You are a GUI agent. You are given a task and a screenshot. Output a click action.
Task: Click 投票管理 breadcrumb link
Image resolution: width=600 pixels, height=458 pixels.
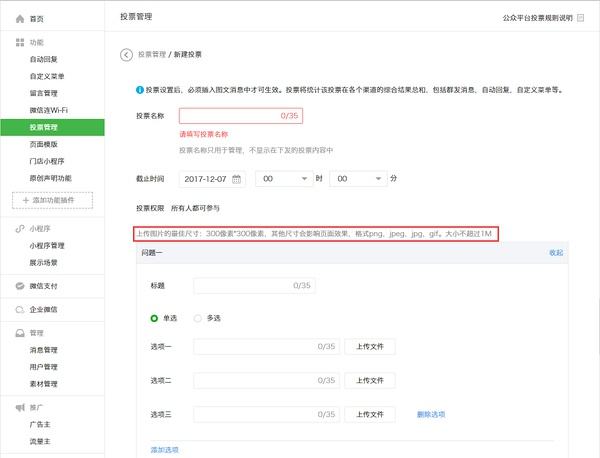pyautogui.click(x=152, y=54)
